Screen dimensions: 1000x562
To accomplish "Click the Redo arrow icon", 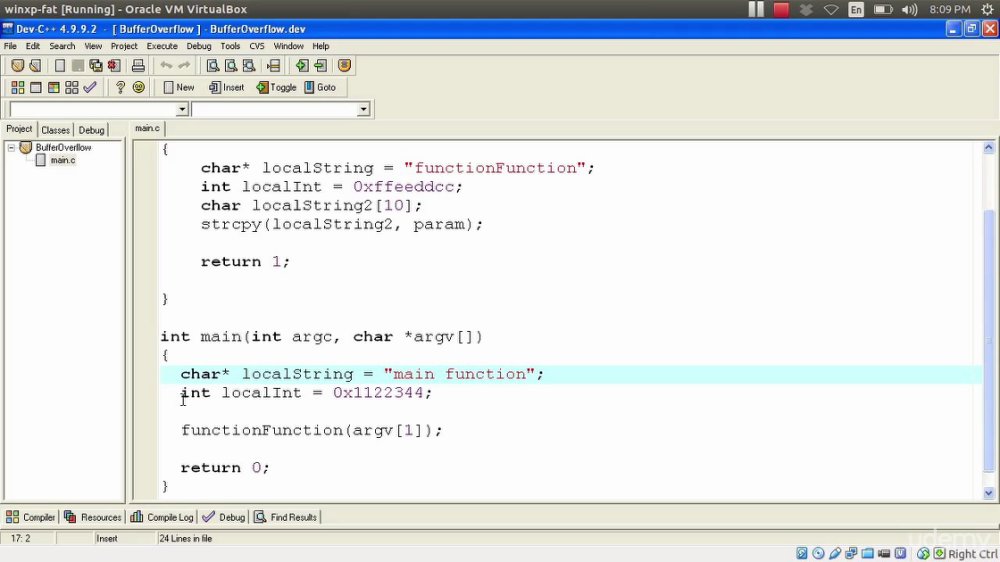I will [184, 65].
